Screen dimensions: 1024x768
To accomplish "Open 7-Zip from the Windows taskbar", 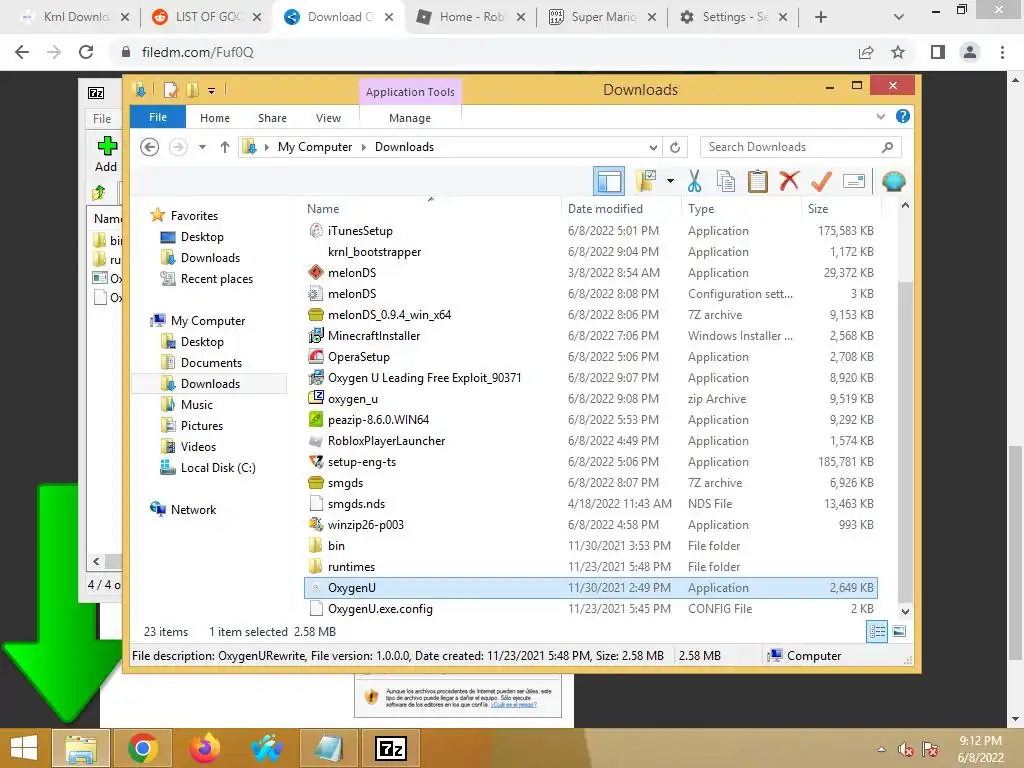I will (391, 748).
